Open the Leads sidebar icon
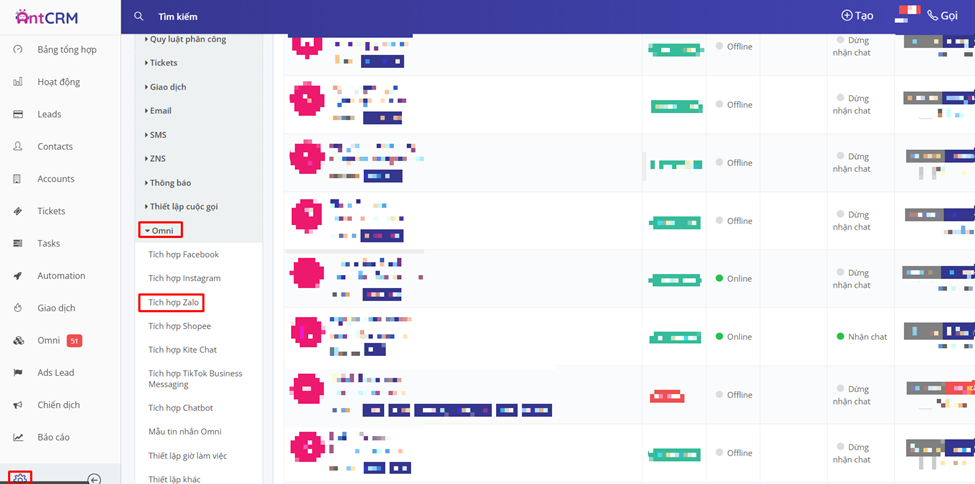This screenshot has height=484, width=975. click(18, 114)
